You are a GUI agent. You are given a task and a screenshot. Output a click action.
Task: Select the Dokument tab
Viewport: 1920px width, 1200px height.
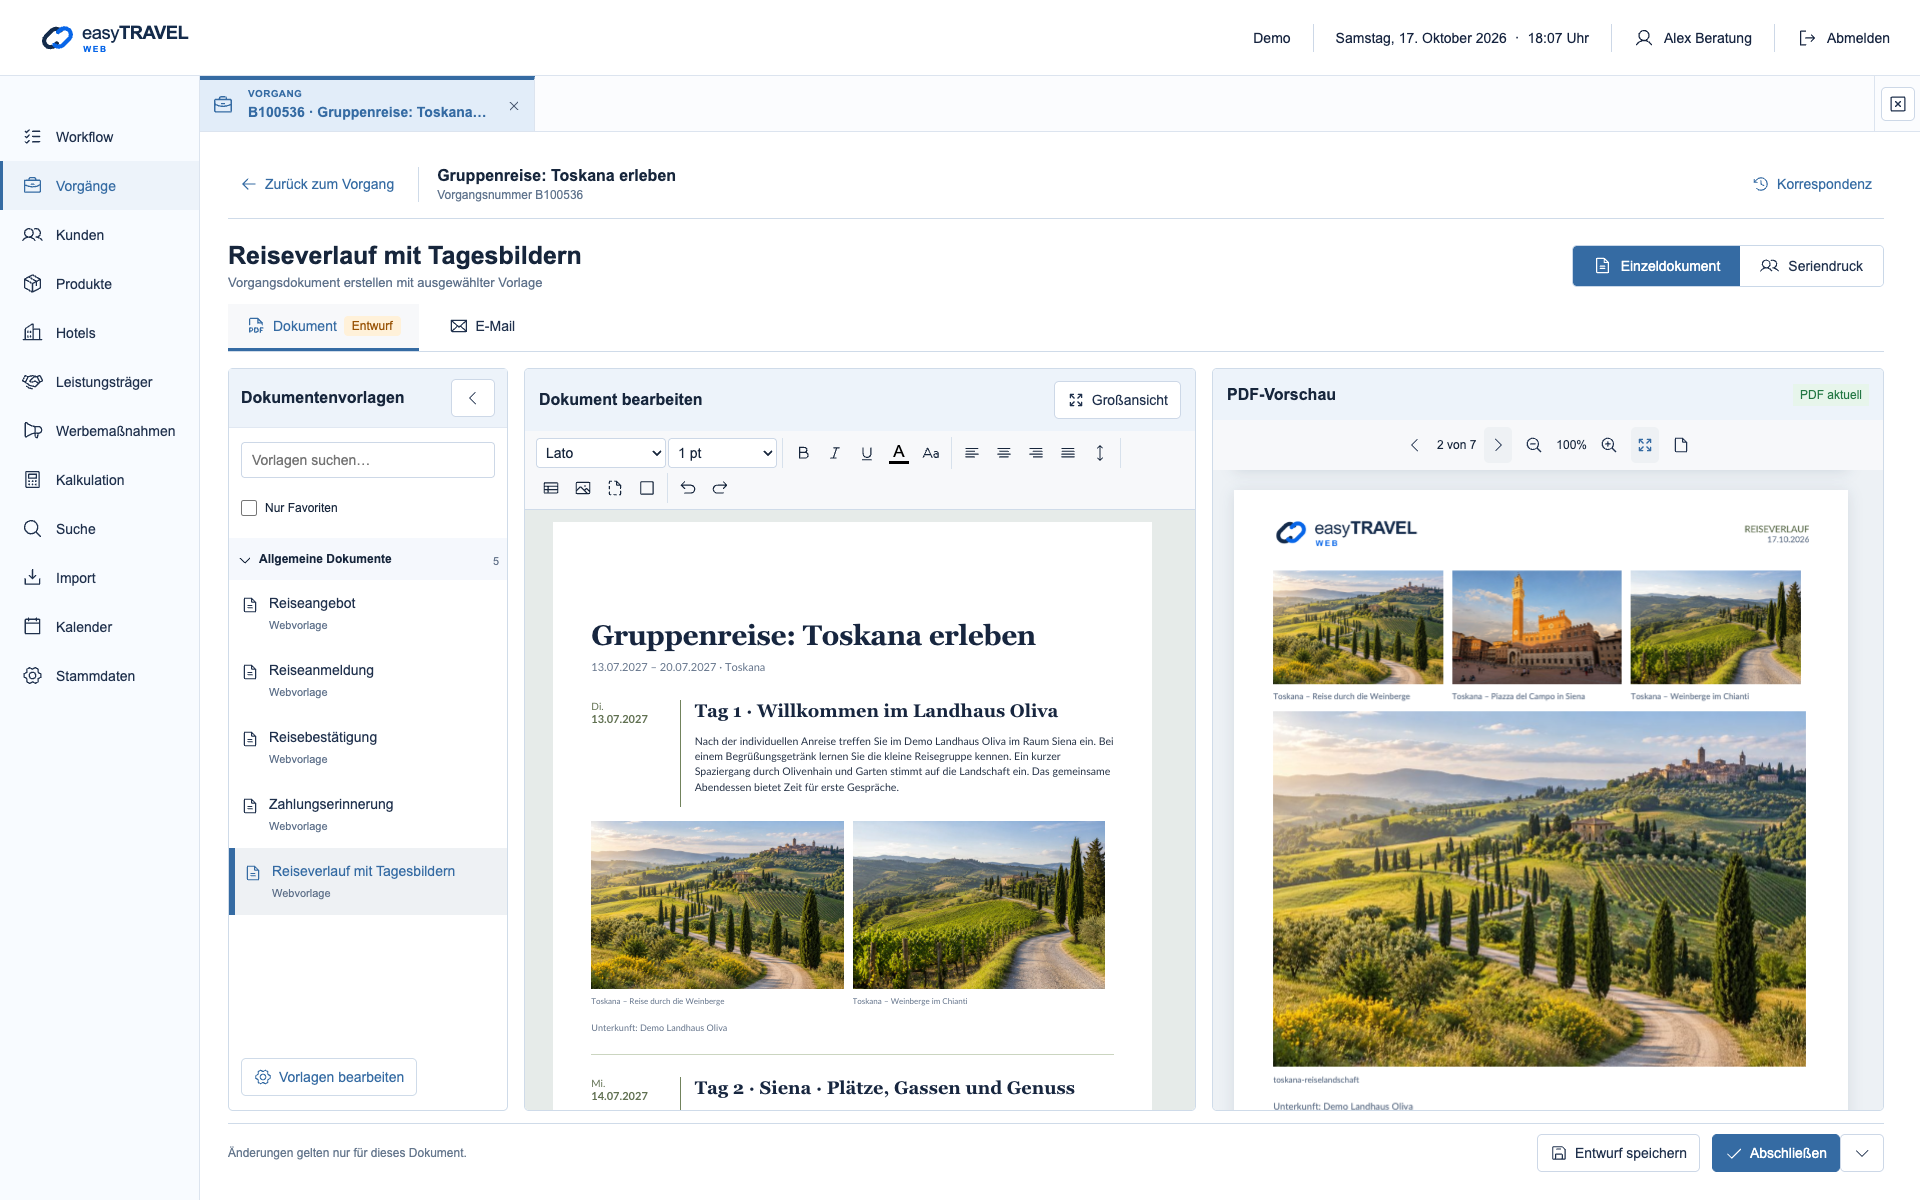(324, 326)
